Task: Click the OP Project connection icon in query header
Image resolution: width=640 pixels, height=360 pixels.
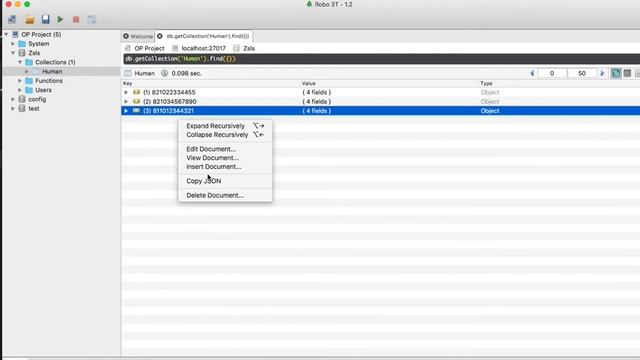Action: (128, 48)
